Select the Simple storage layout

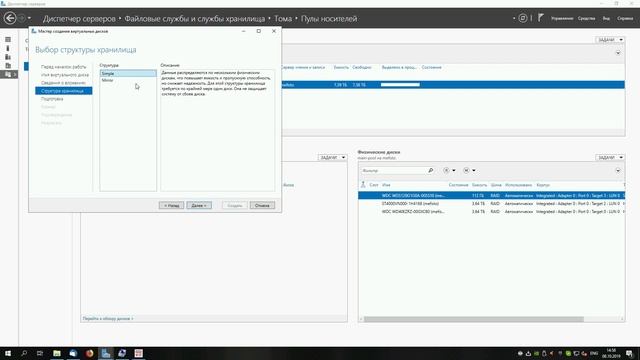(x=128, y=73)
